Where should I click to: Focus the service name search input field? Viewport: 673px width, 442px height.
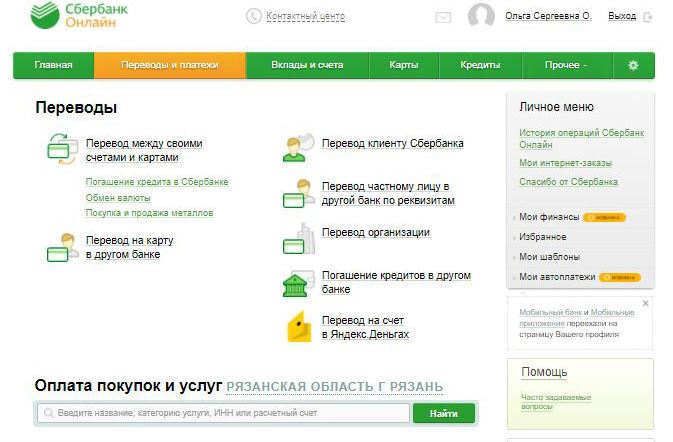pos(223,413)
